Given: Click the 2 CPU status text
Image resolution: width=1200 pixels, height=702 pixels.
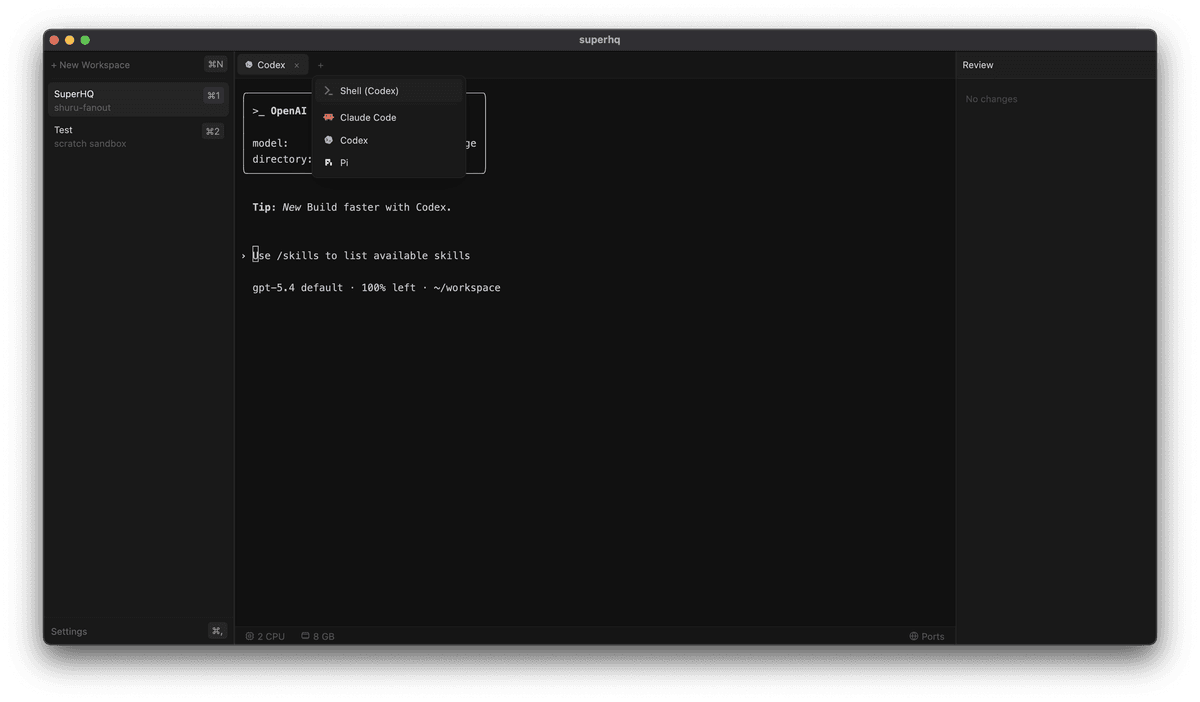Looking at the screenshot, I should coord(271,636).
